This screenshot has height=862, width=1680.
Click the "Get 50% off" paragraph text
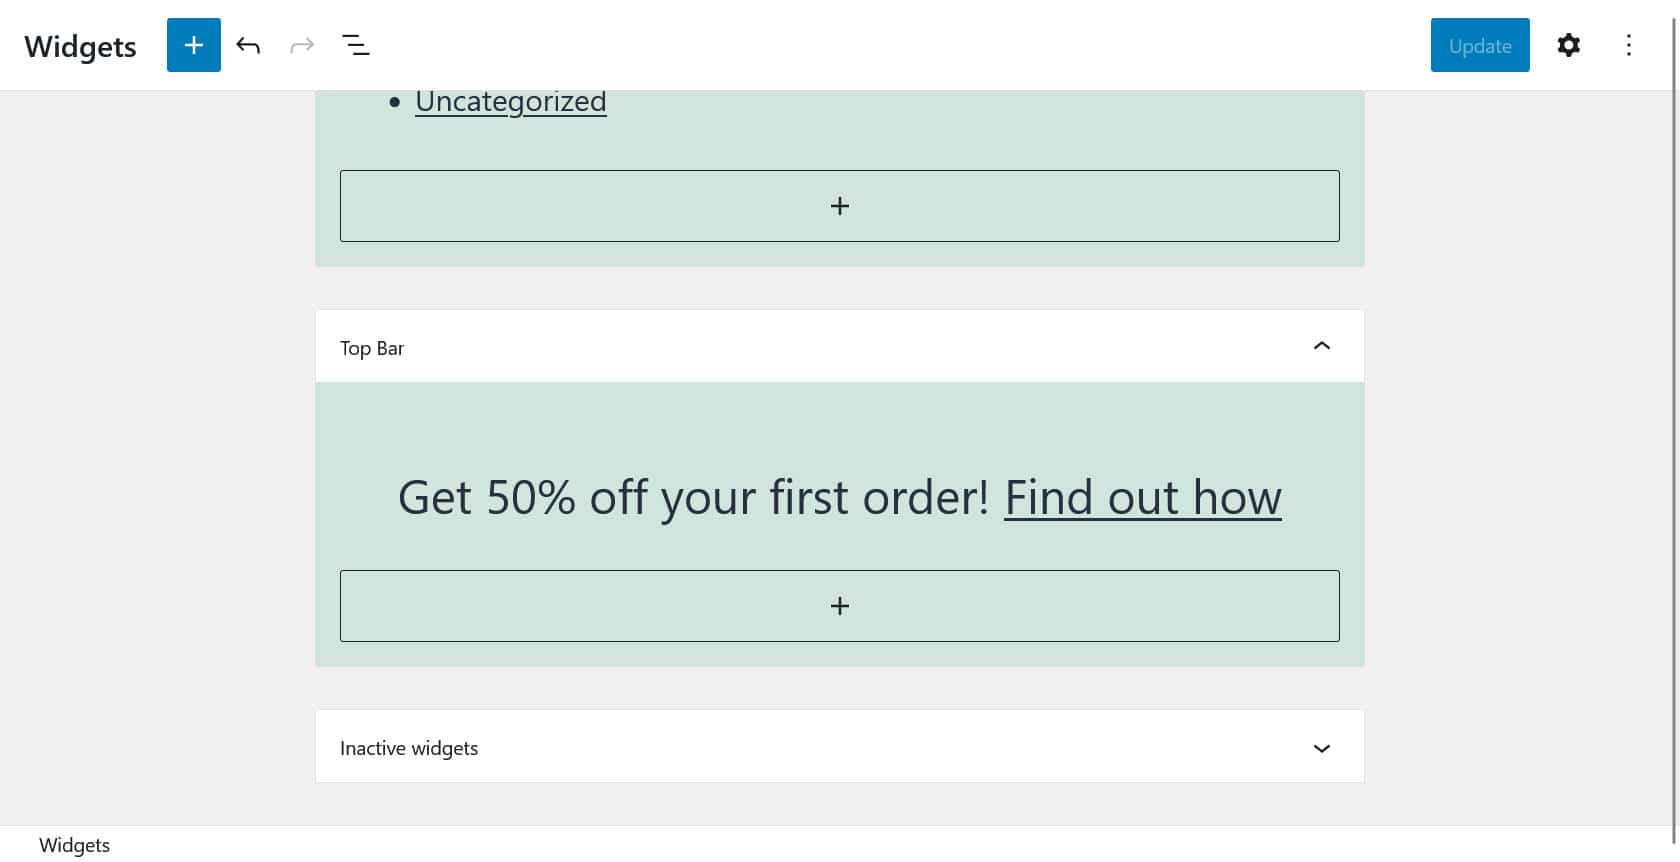tap(693, 497)
